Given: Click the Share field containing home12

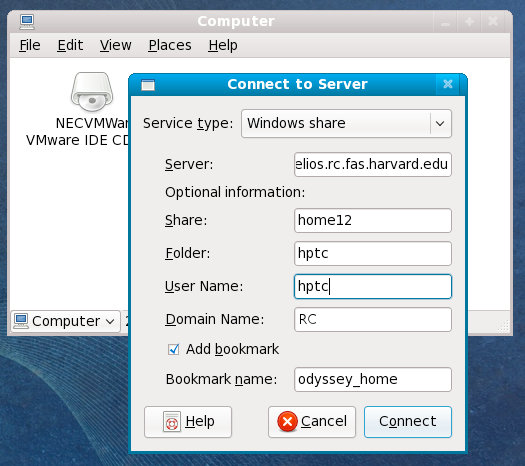Looking at the screenshot, I should tap(373, 220).
